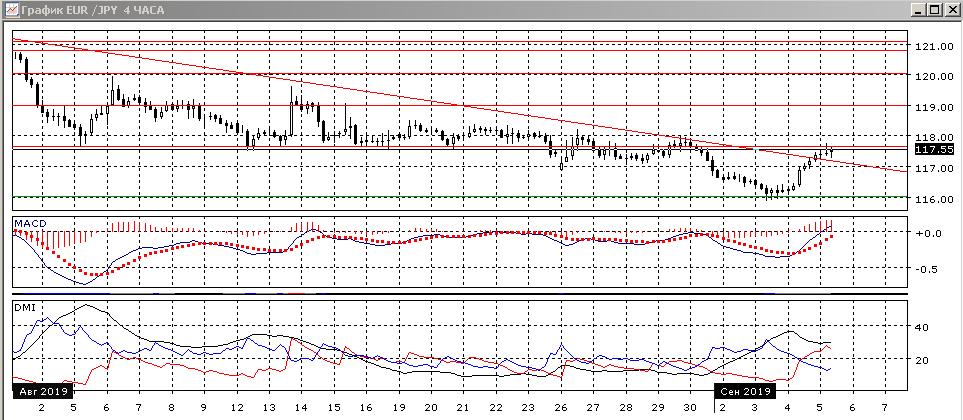This screenshot has width=963, height=420.
Task: Click the 40 level on DMI scale
Action: coord(922,327)
